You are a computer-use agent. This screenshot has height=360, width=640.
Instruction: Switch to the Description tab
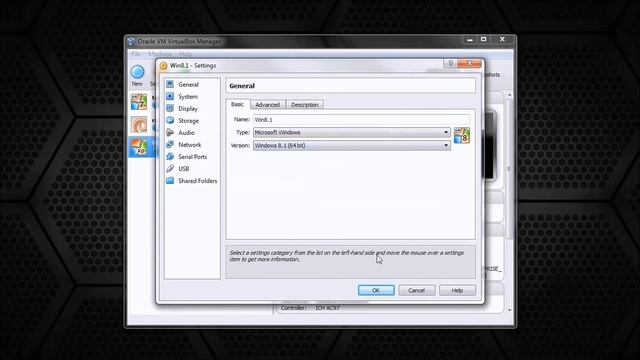click(x=305, y=105)
